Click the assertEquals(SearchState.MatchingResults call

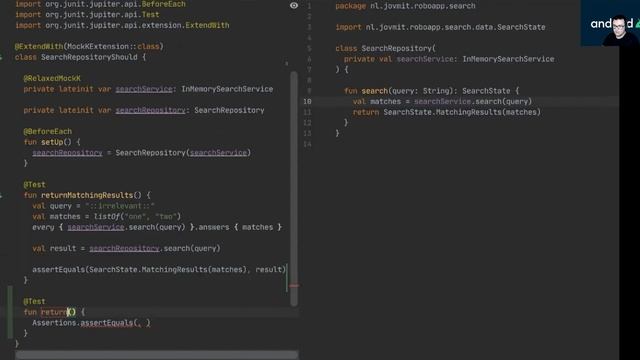[159, 269]
